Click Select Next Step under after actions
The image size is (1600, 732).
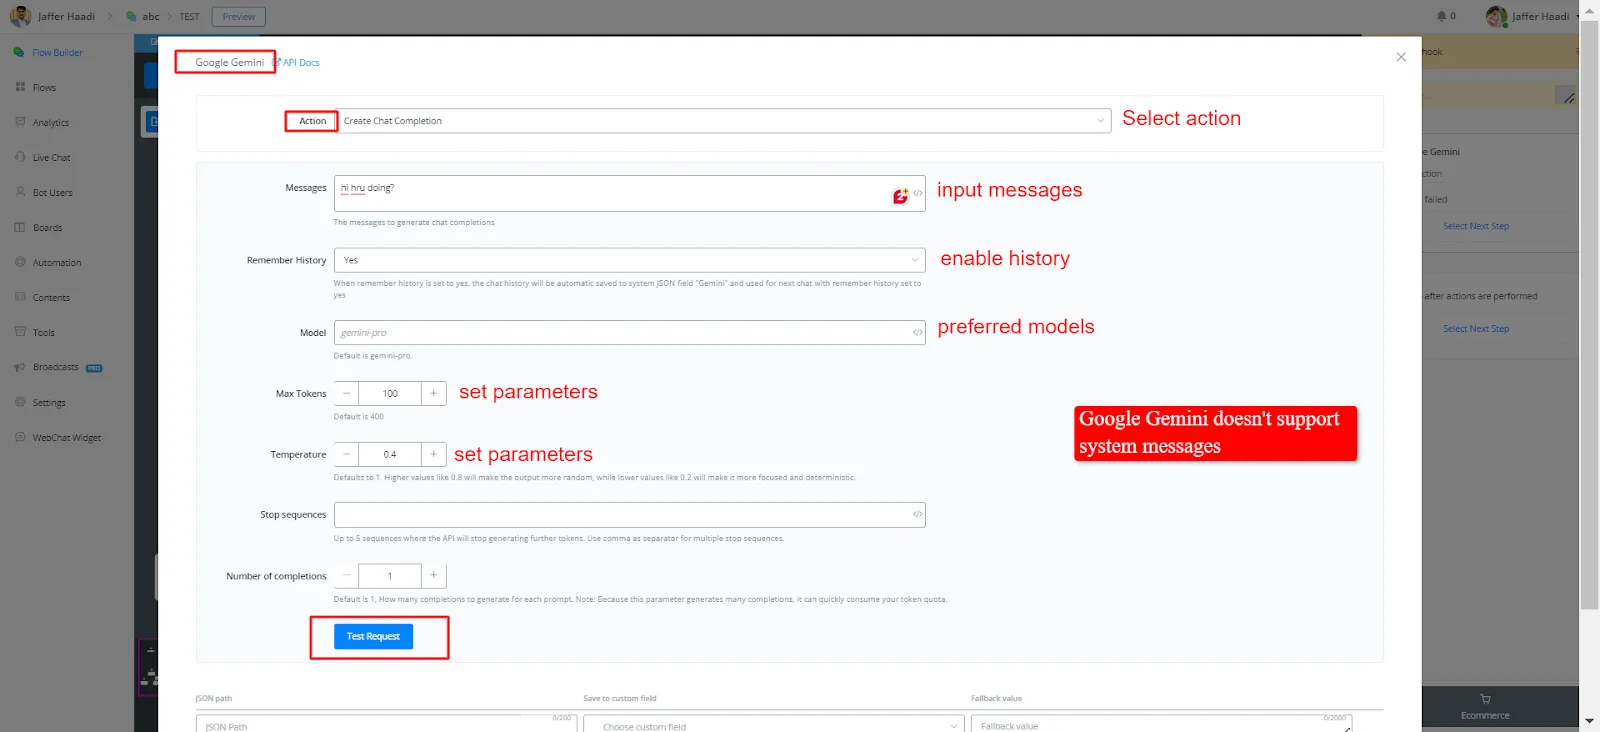(x=1476, y=328)
